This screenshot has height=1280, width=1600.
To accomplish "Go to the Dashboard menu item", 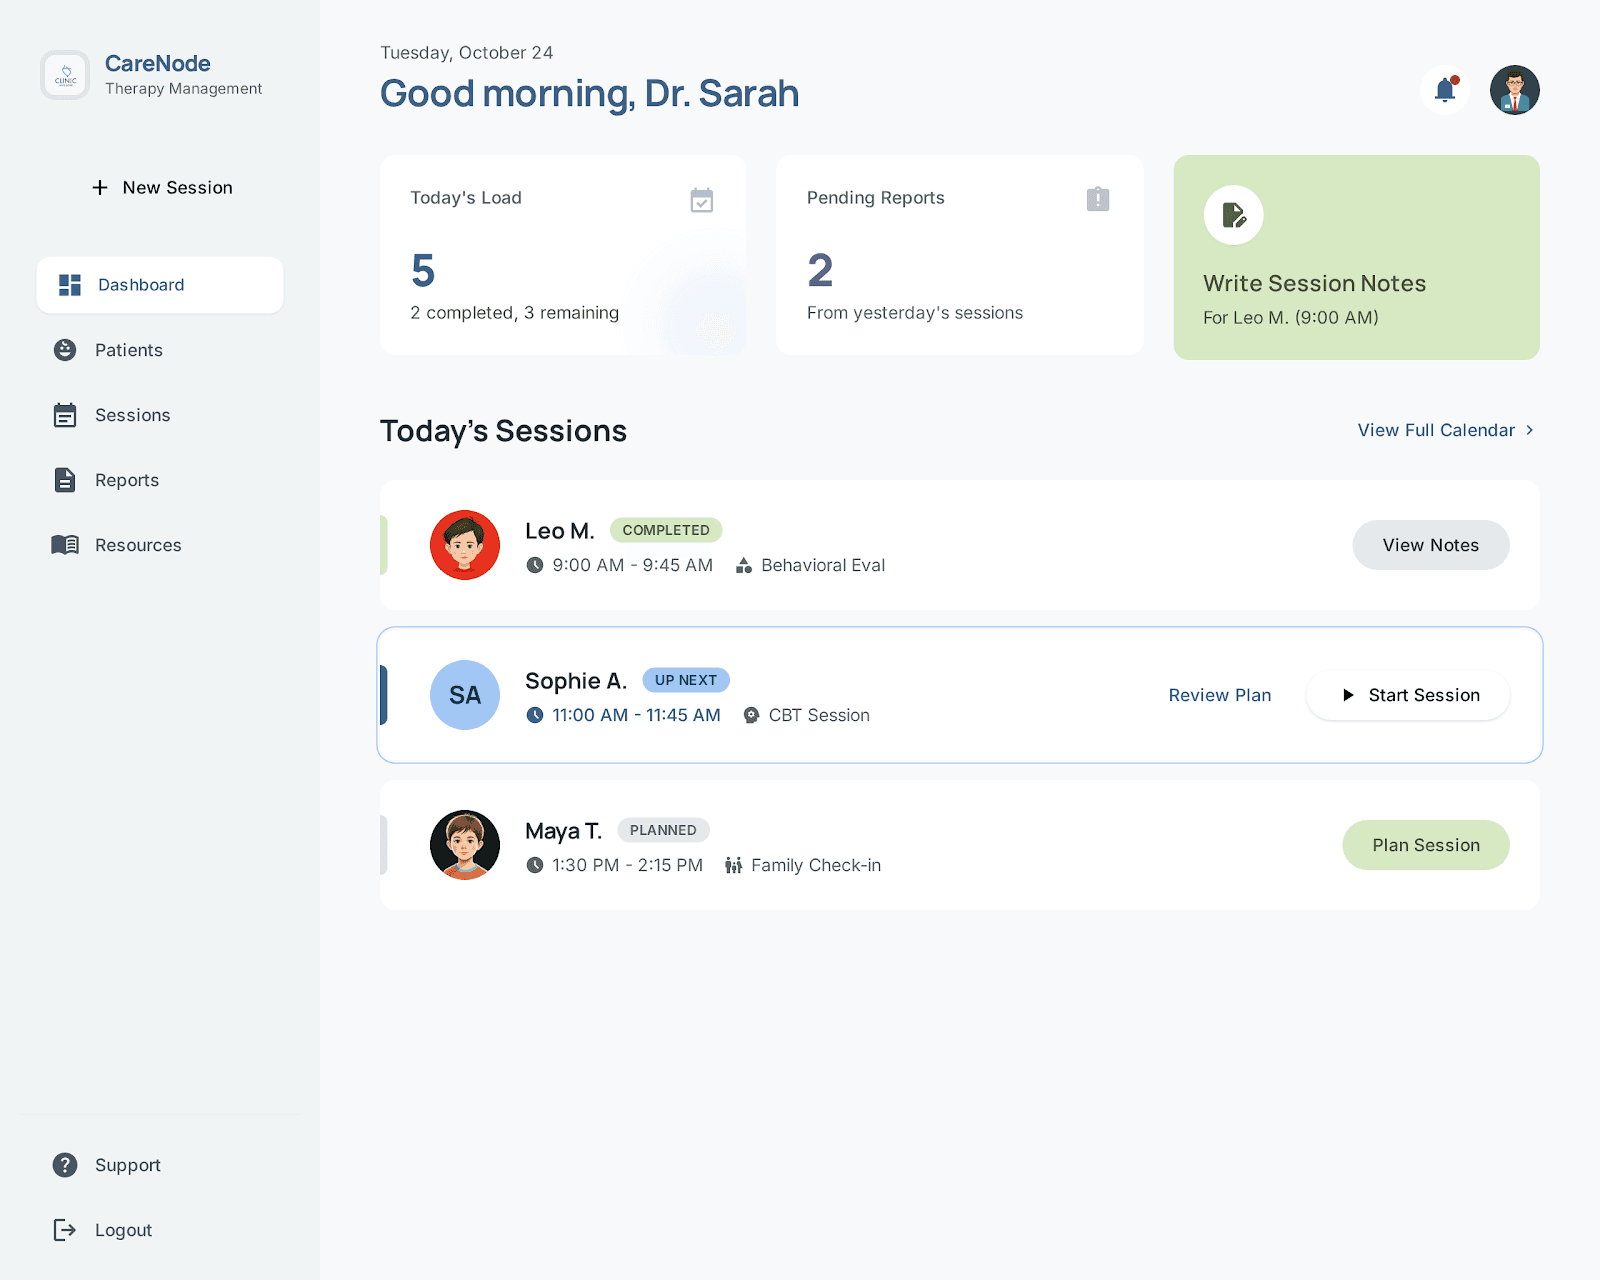I will point(160,285).
